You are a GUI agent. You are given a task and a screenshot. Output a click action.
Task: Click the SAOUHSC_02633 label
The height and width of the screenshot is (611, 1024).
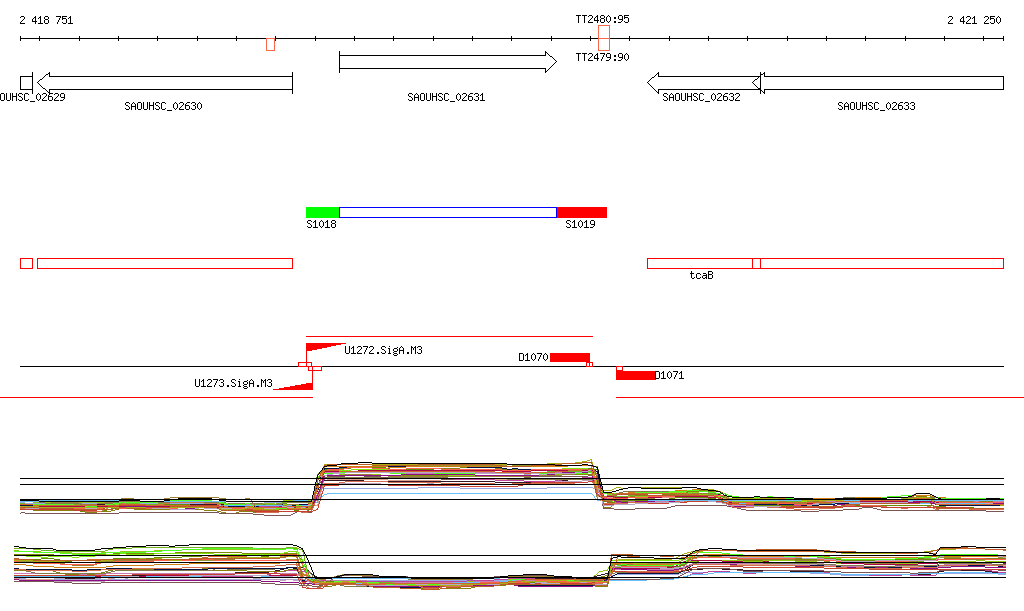pos(876,106)
